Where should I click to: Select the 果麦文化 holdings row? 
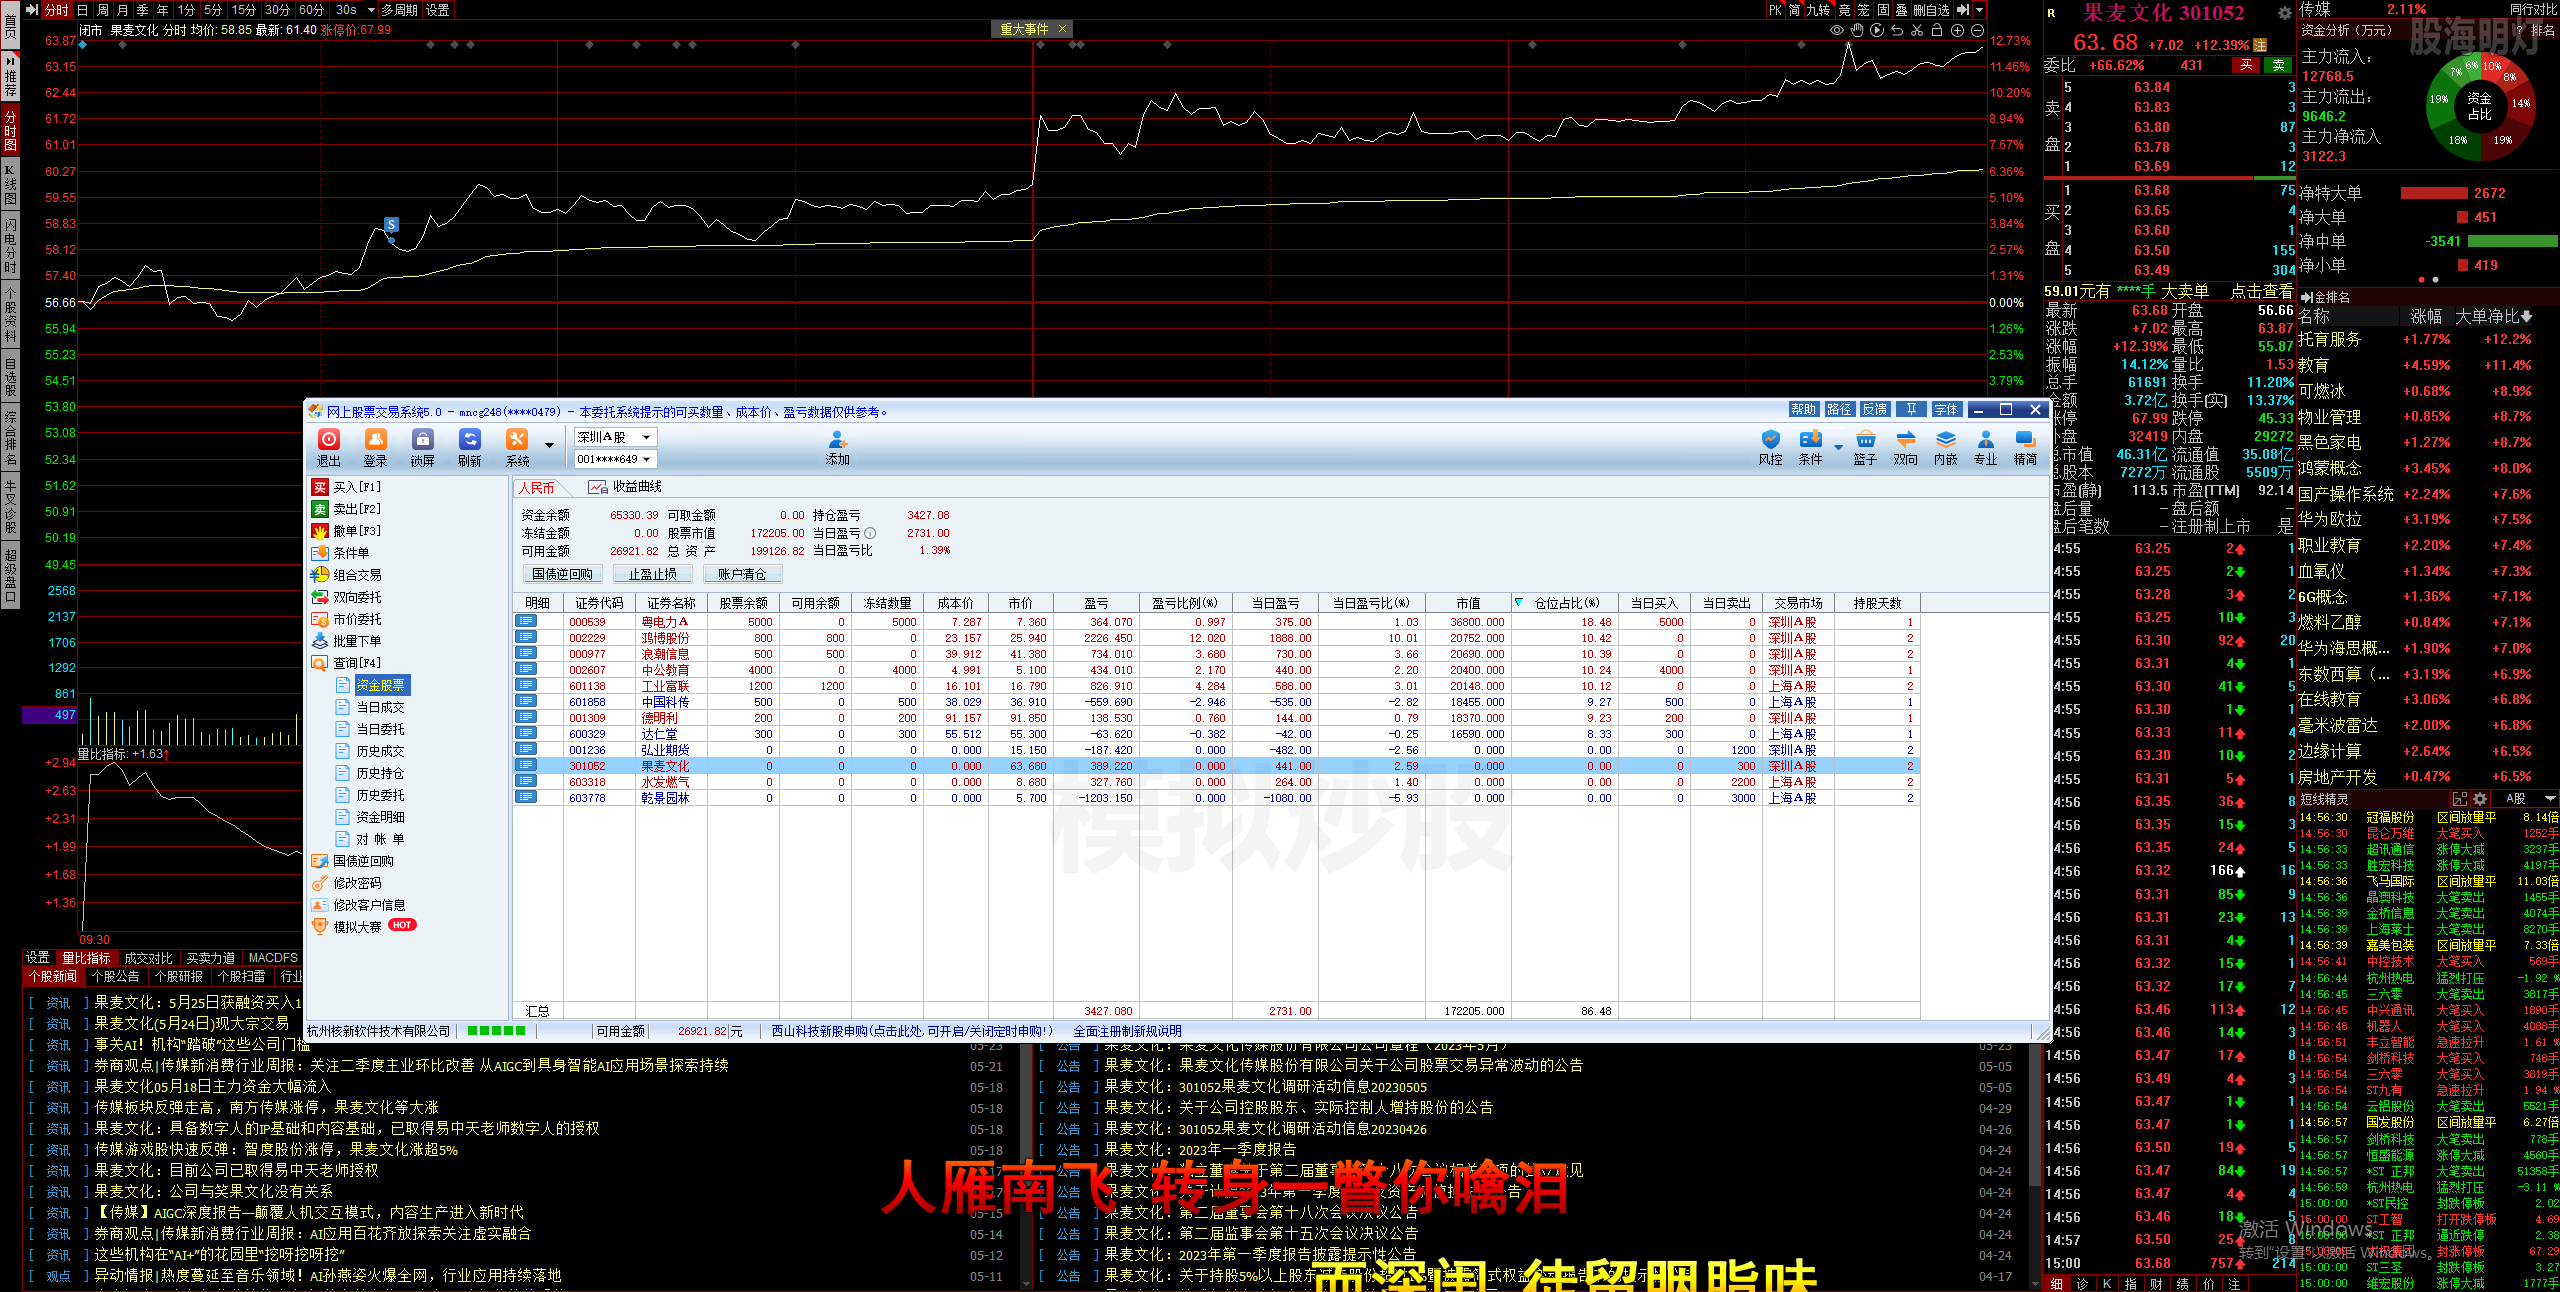(x=1216, y=766)
